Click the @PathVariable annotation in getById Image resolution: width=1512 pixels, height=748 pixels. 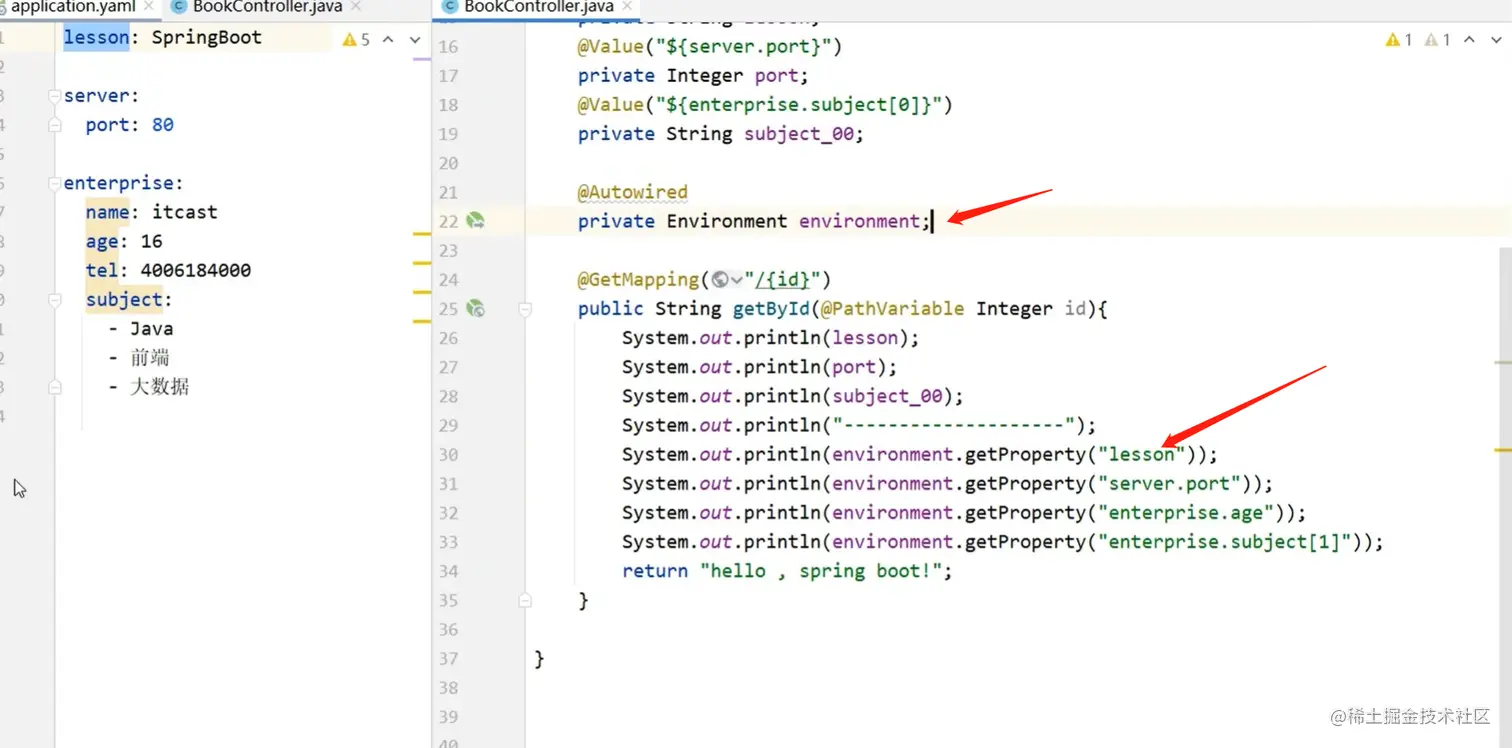pyautogui.click(x=893, y=309)
